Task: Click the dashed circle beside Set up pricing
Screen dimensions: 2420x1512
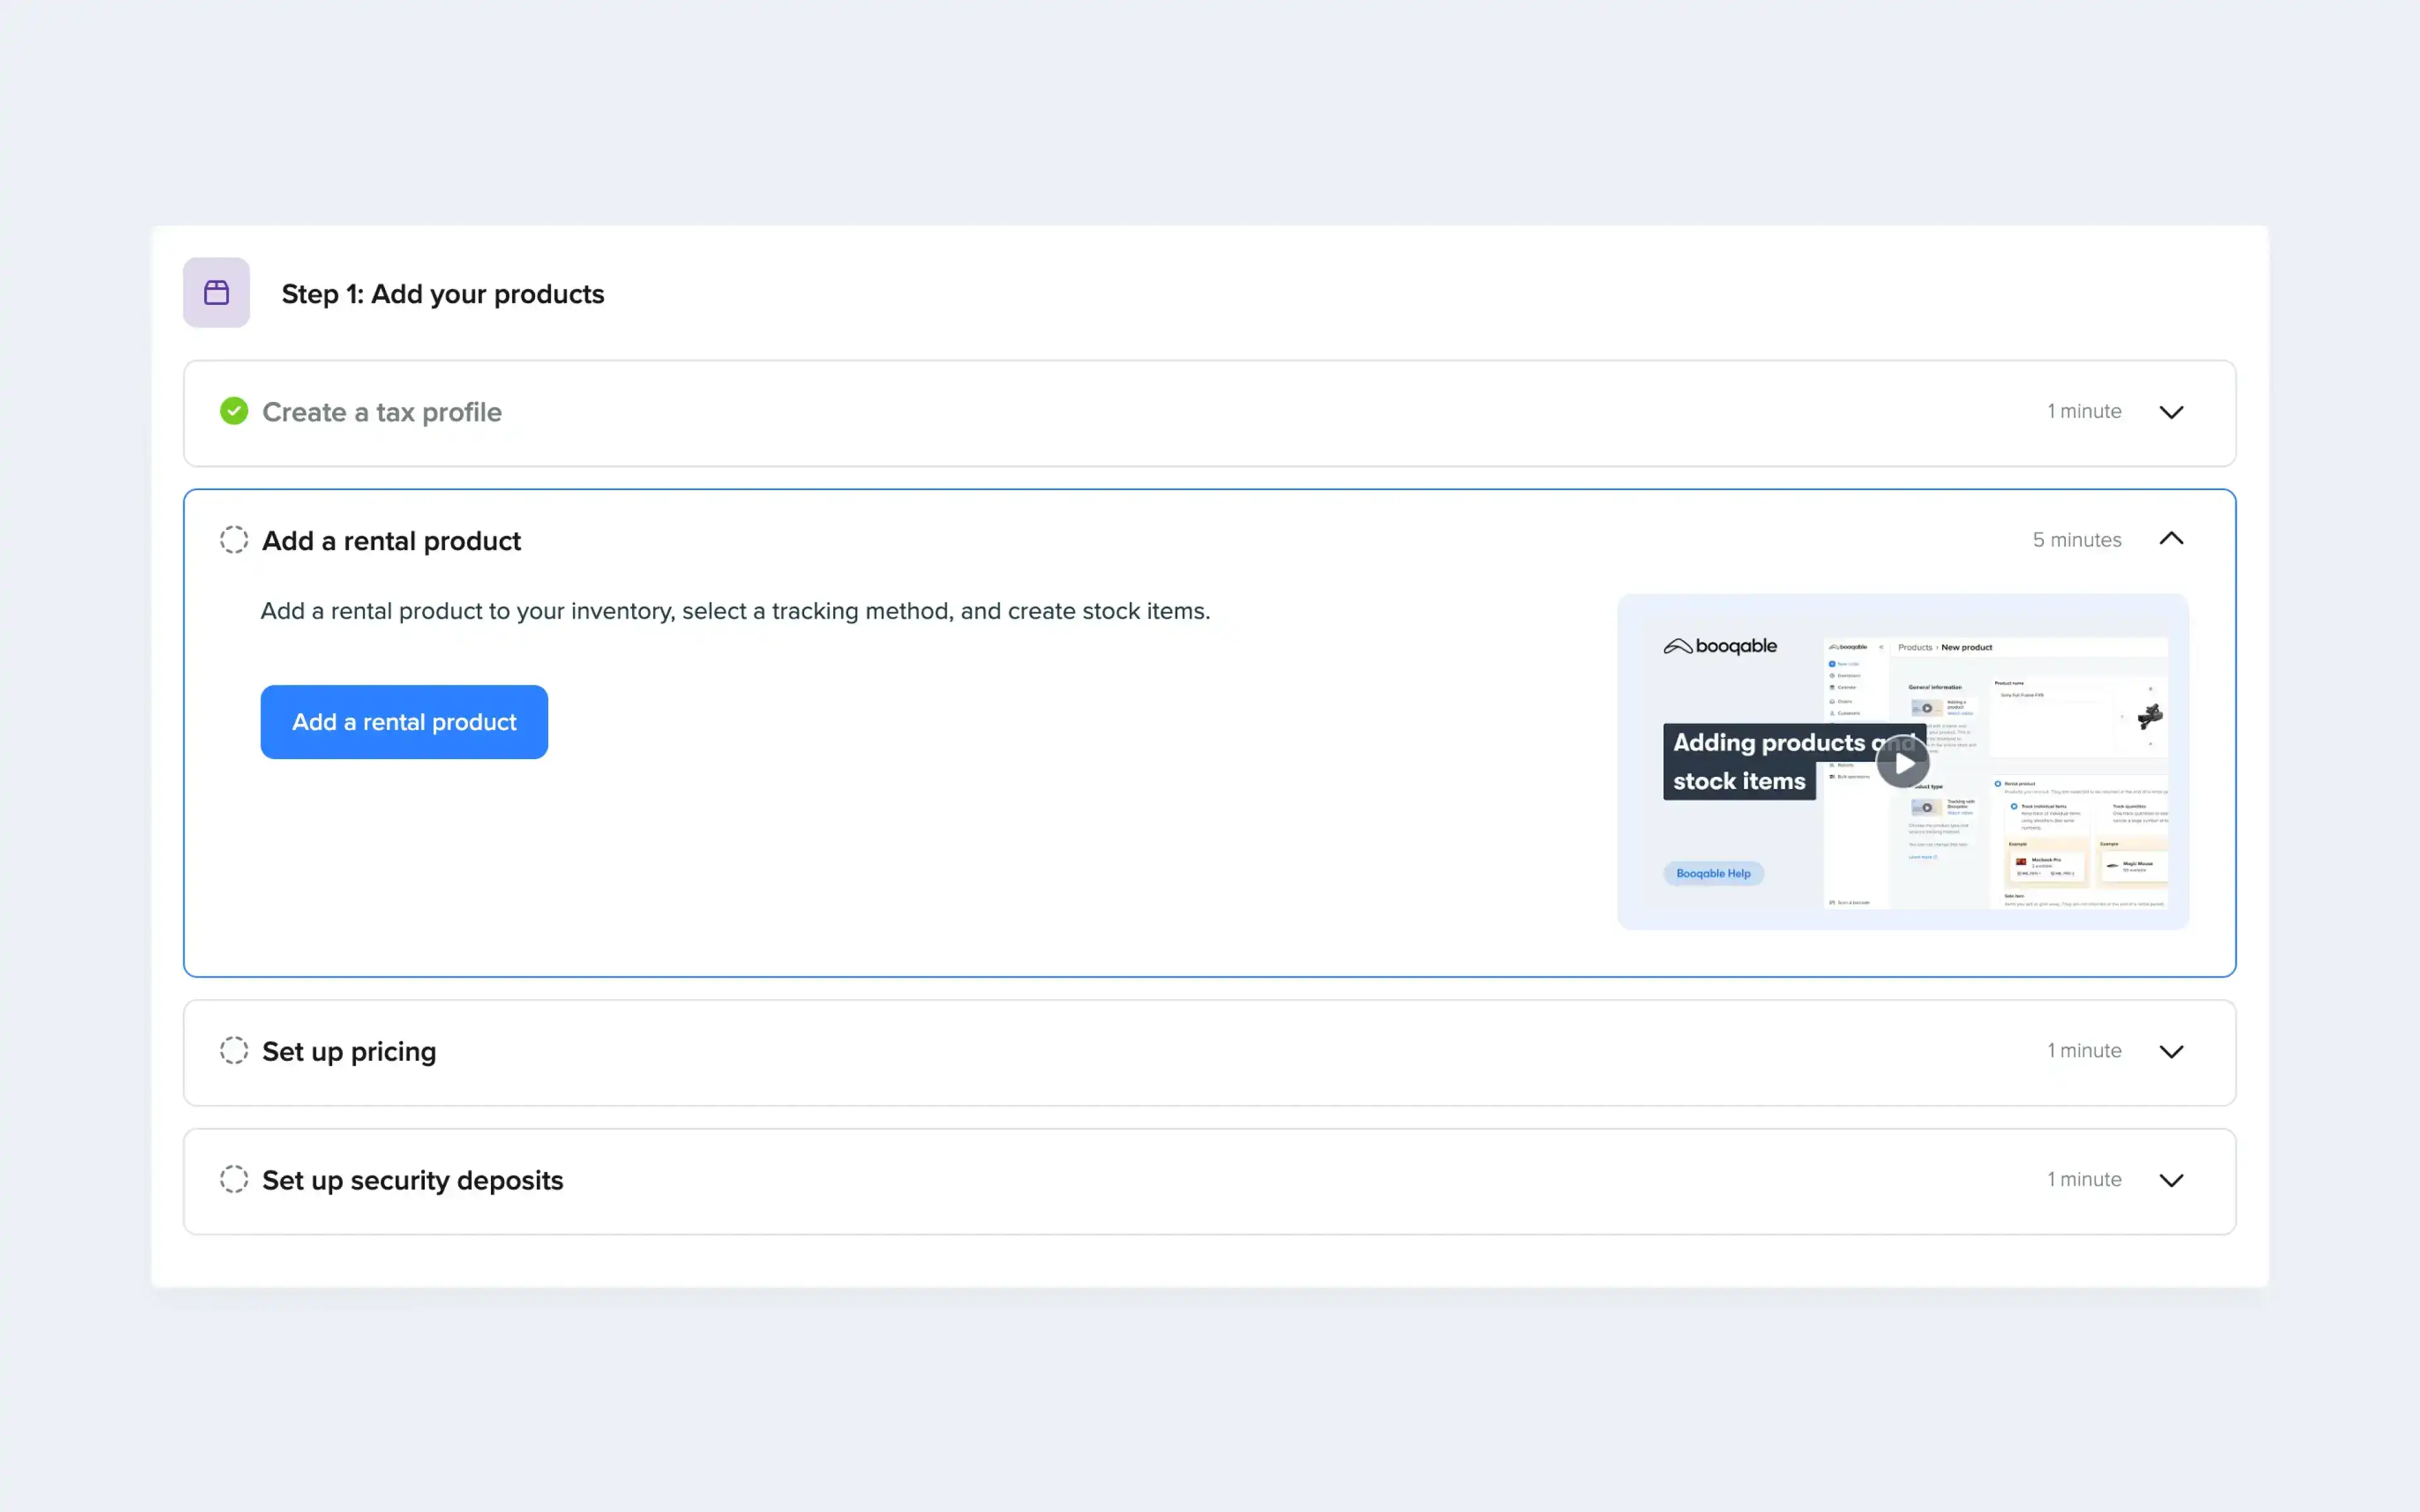Action: (x=234, y=1051)
